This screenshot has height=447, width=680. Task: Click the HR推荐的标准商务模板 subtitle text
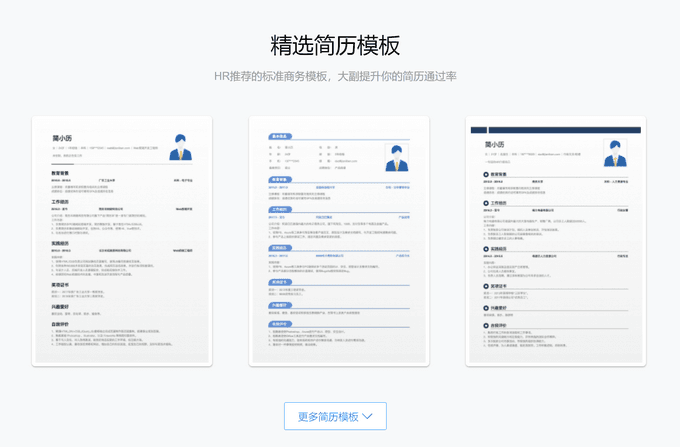click(335, 77)
